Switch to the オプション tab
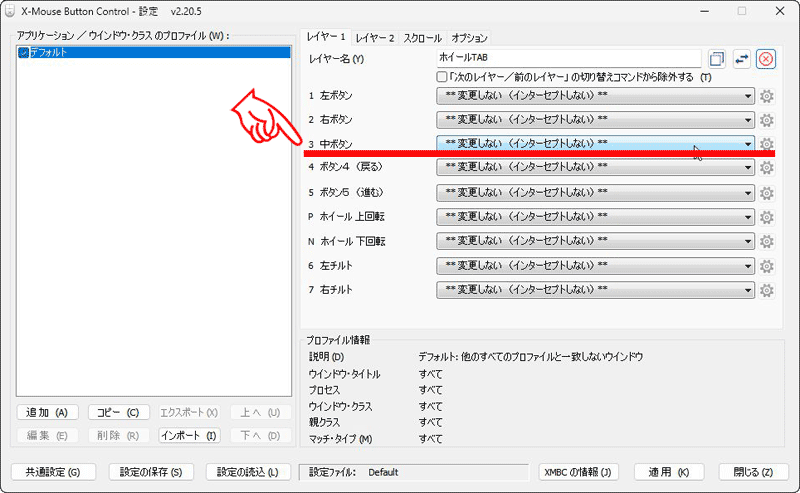The height and width of the screenshot is (493, 800). (x=469, y=38)
